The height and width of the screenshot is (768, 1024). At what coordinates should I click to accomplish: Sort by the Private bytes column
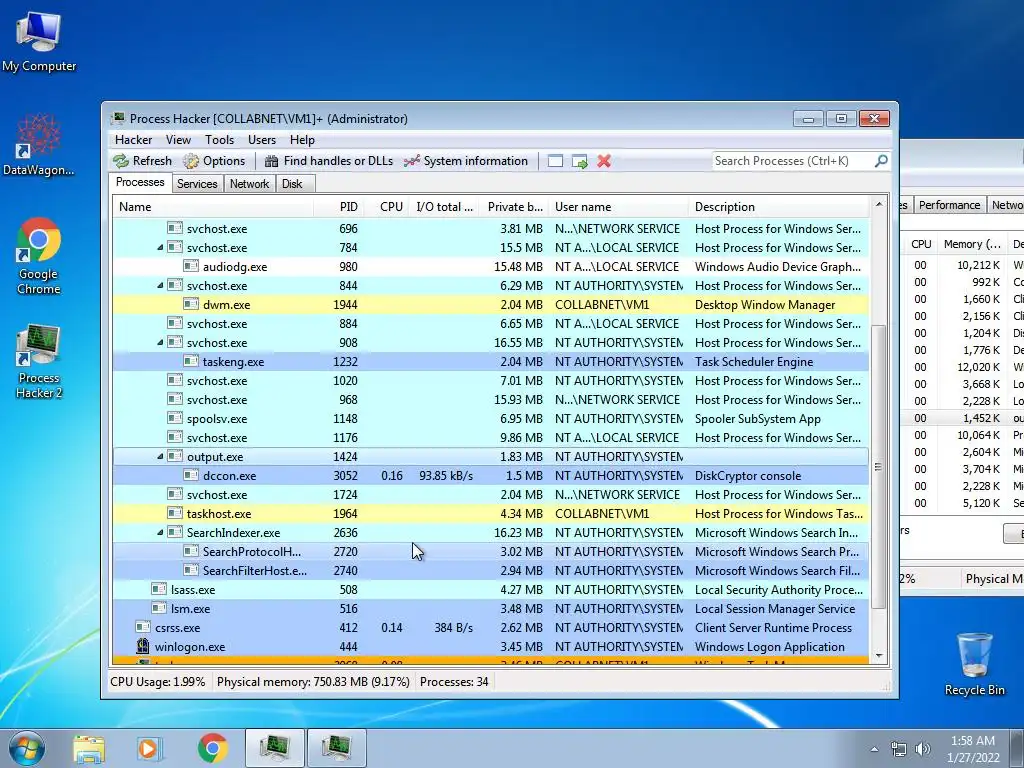point(513,207)
